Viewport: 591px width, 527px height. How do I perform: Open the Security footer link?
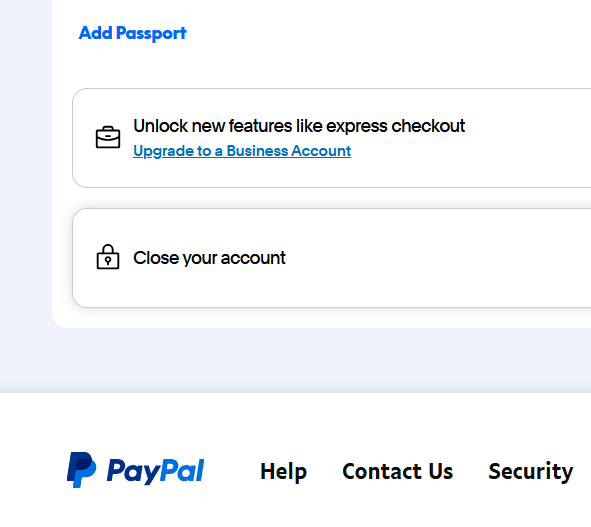(531, 471)
